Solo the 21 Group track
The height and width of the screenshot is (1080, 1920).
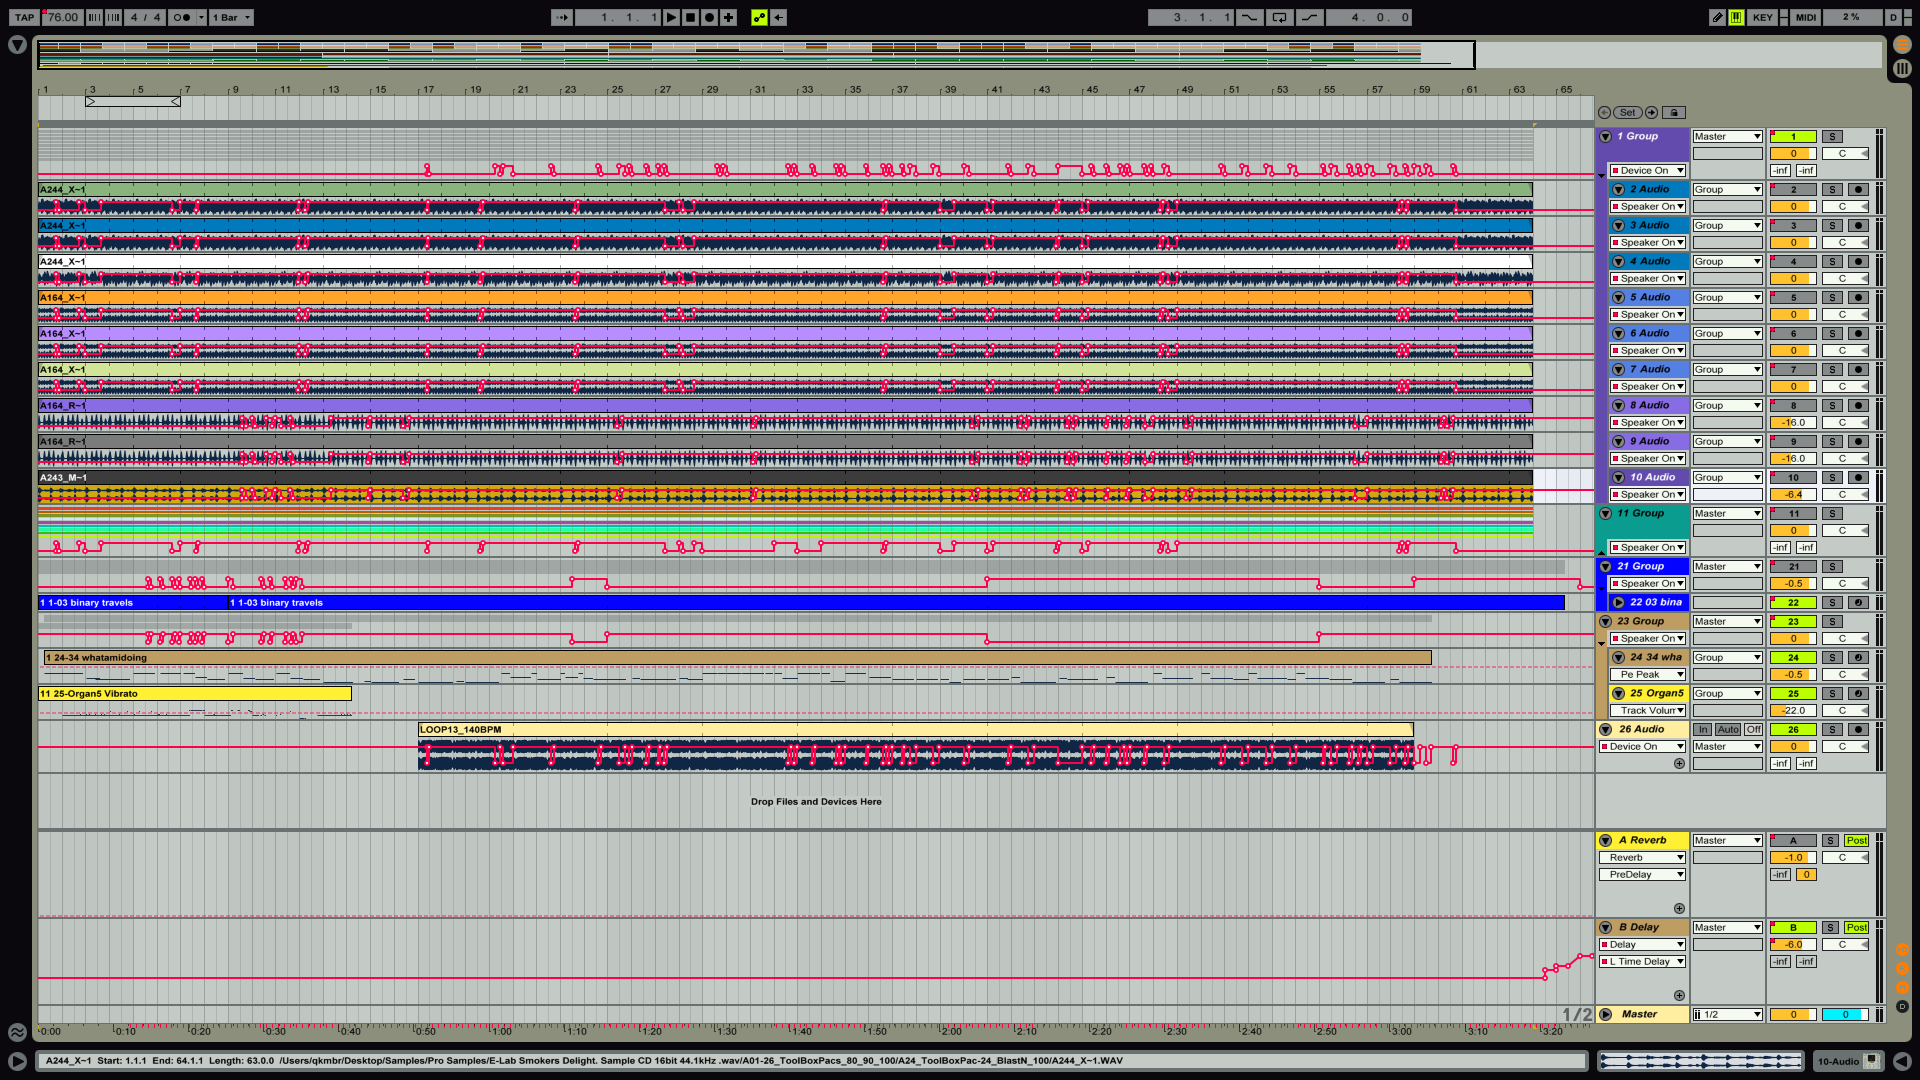1831,567
